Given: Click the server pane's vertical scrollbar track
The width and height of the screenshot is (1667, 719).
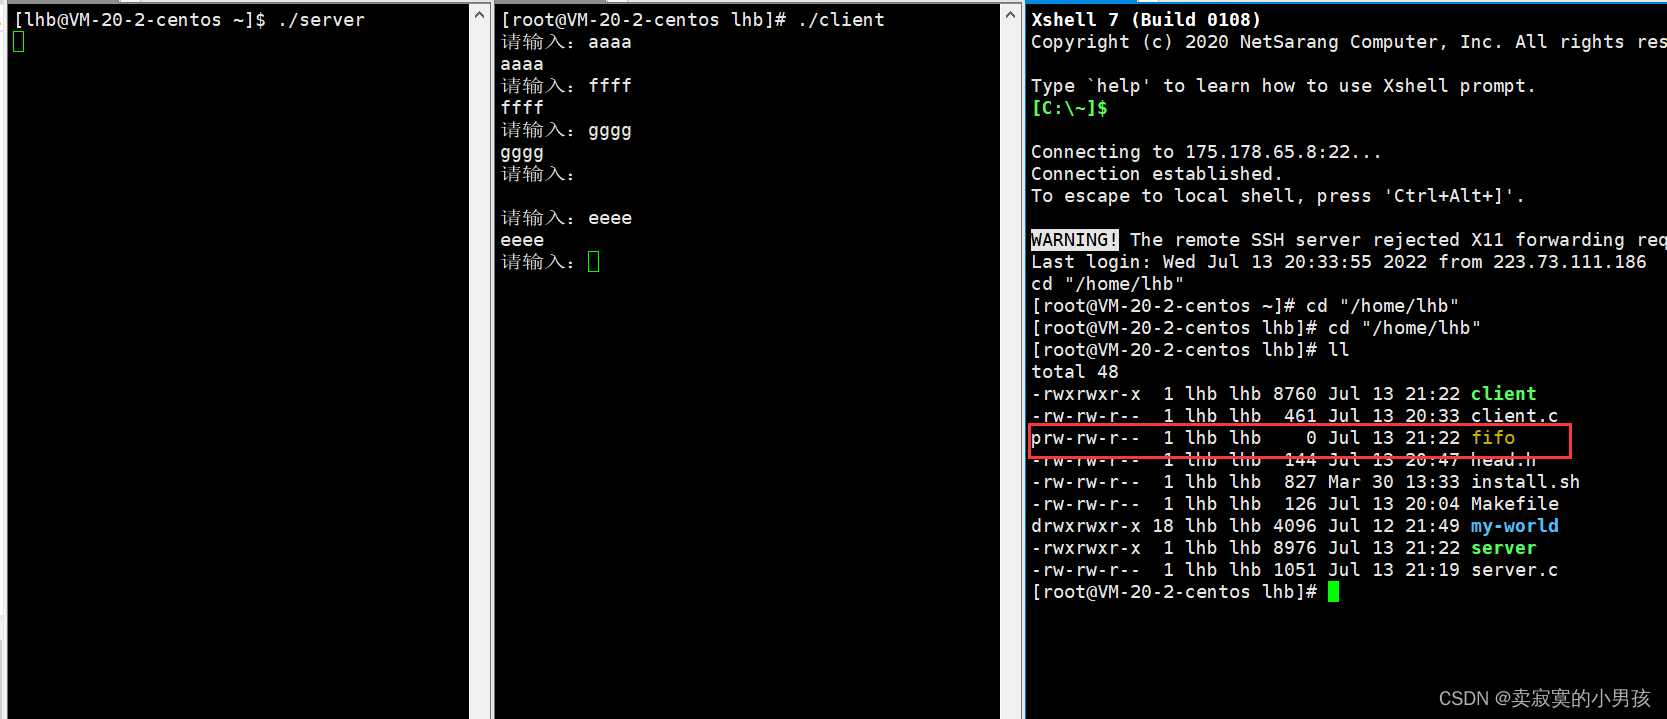Looking at the screenshot, I should [480, 372].
